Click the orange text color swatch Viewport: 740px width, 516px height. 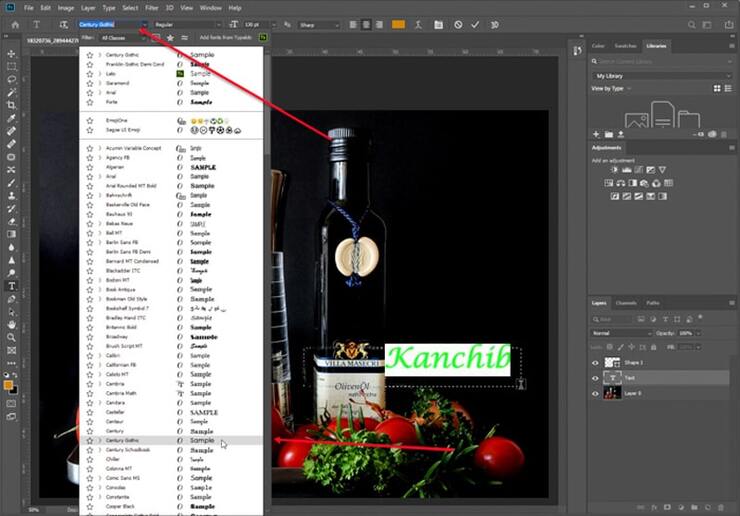[398, 24]
